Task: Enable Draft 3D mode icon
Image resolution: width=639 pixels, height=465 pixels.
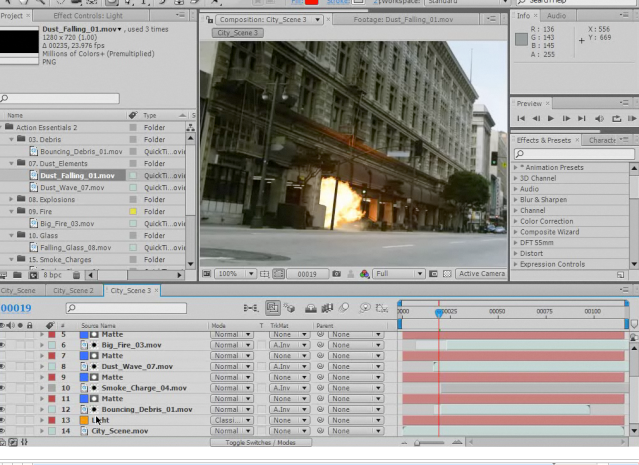Action: click(289, 308)
